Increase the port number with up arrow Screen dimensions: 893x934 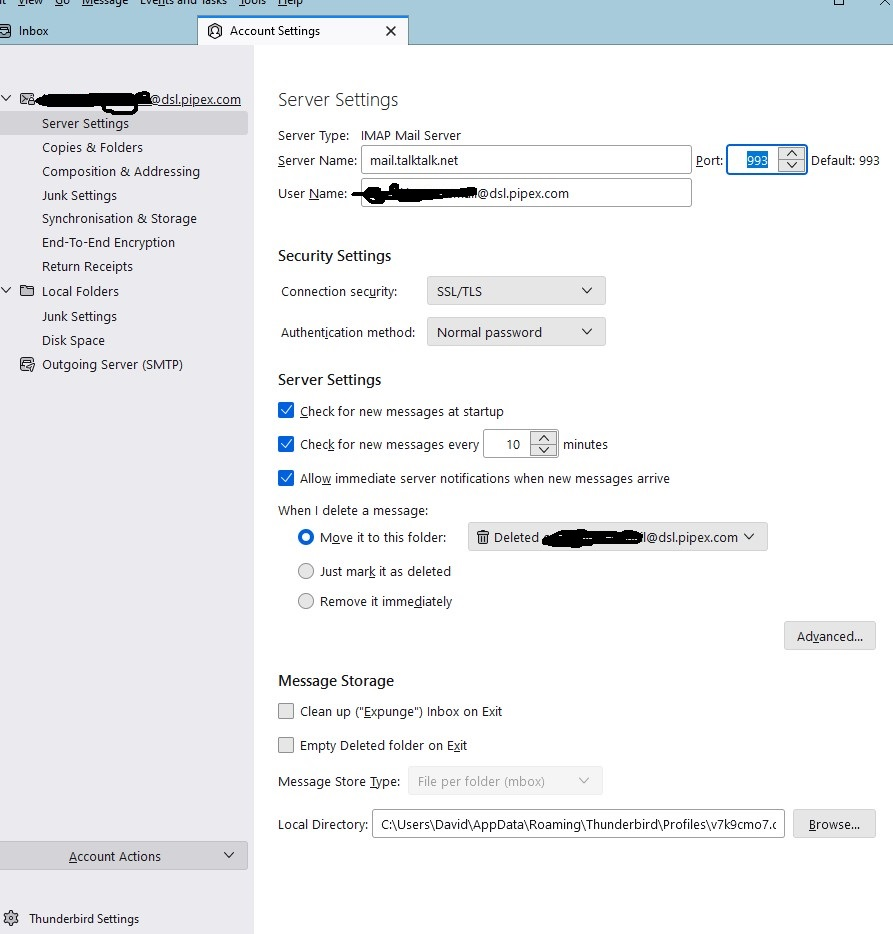pyautogui.click(x=792, y=153)
